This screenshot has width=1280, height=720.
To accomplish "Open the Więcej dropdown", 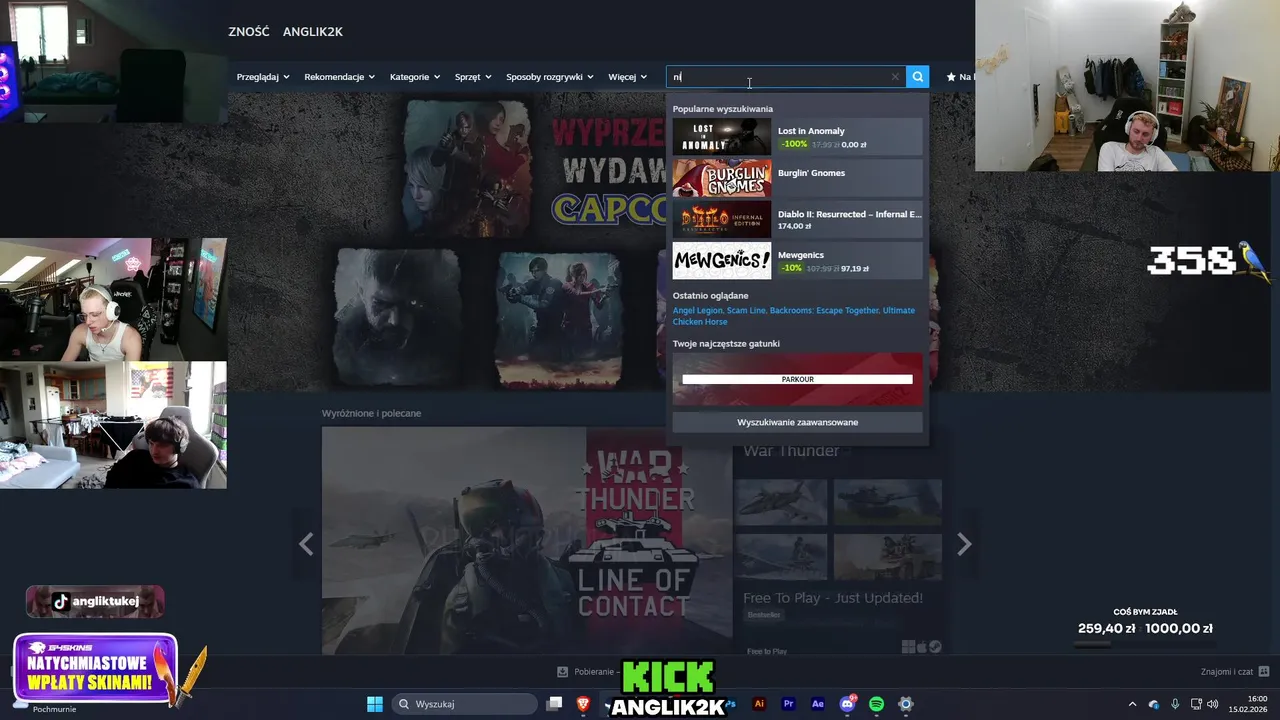I will pyautogui.click(x=628, y=77).
